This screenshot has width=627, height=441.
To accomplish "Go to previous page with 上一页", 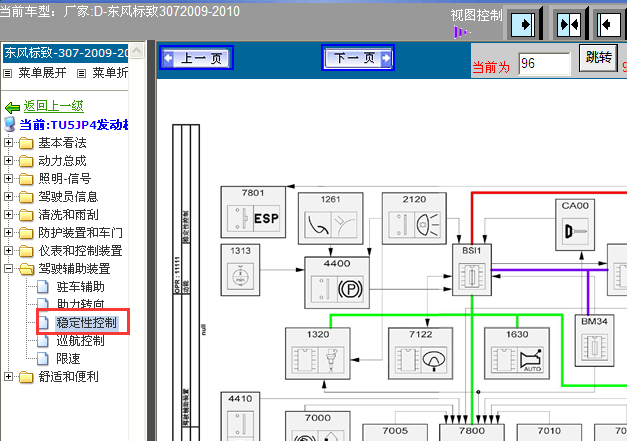I will click(196, 58).
